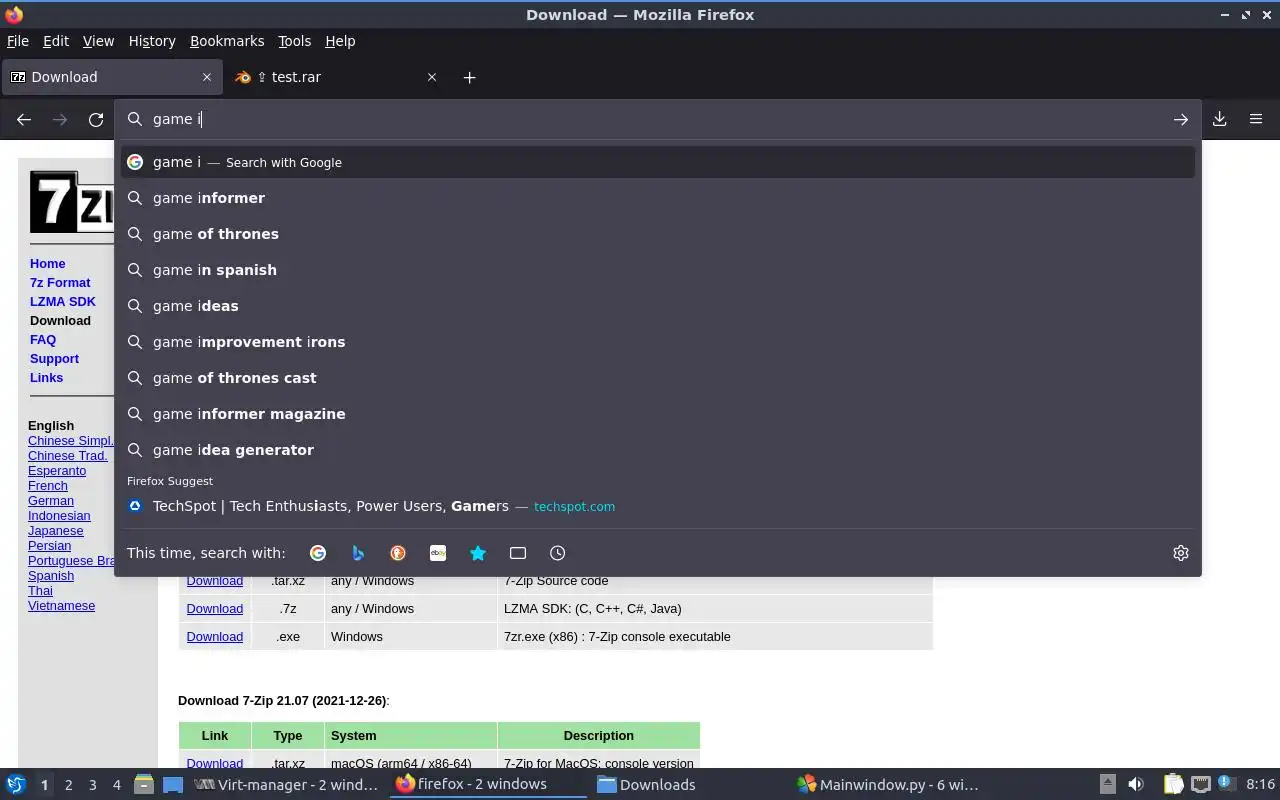Open the FAQ sidebar link
This screenshot has height=800, width=1280.
pos(43,340)
